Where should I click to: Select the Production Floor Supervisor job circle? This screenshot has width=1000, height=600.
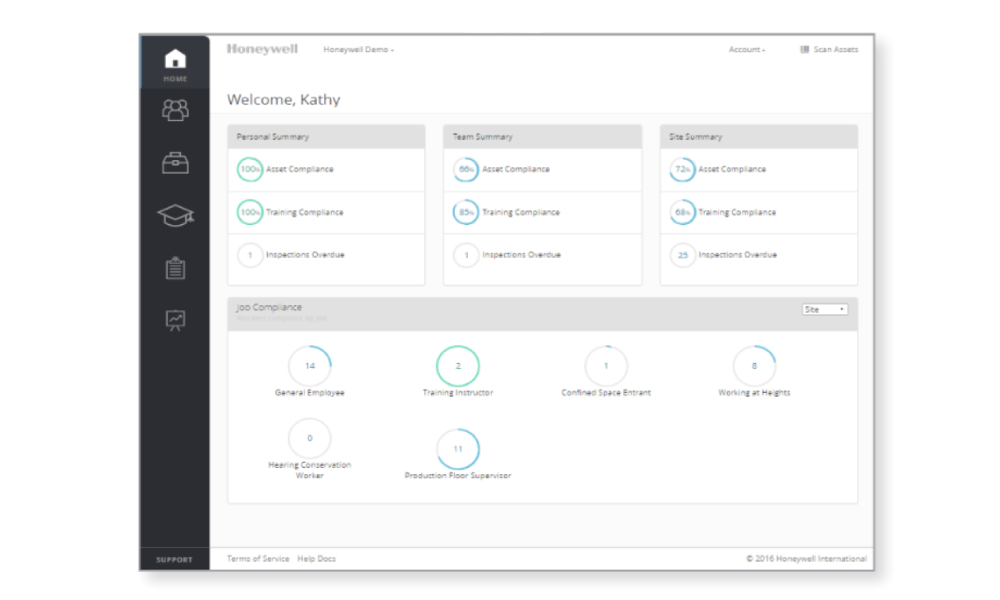tap(457, 449)
